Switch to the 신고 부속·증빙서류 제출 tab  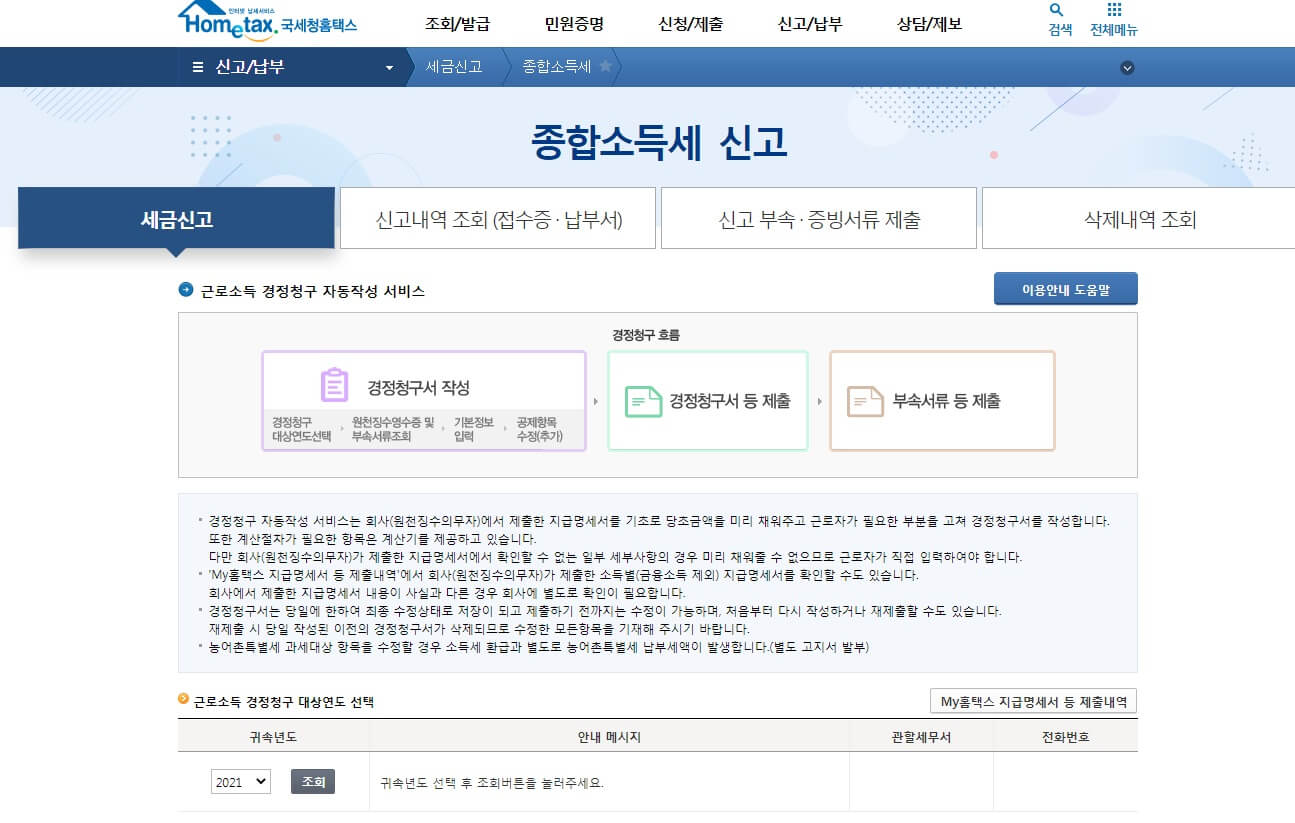818,218
